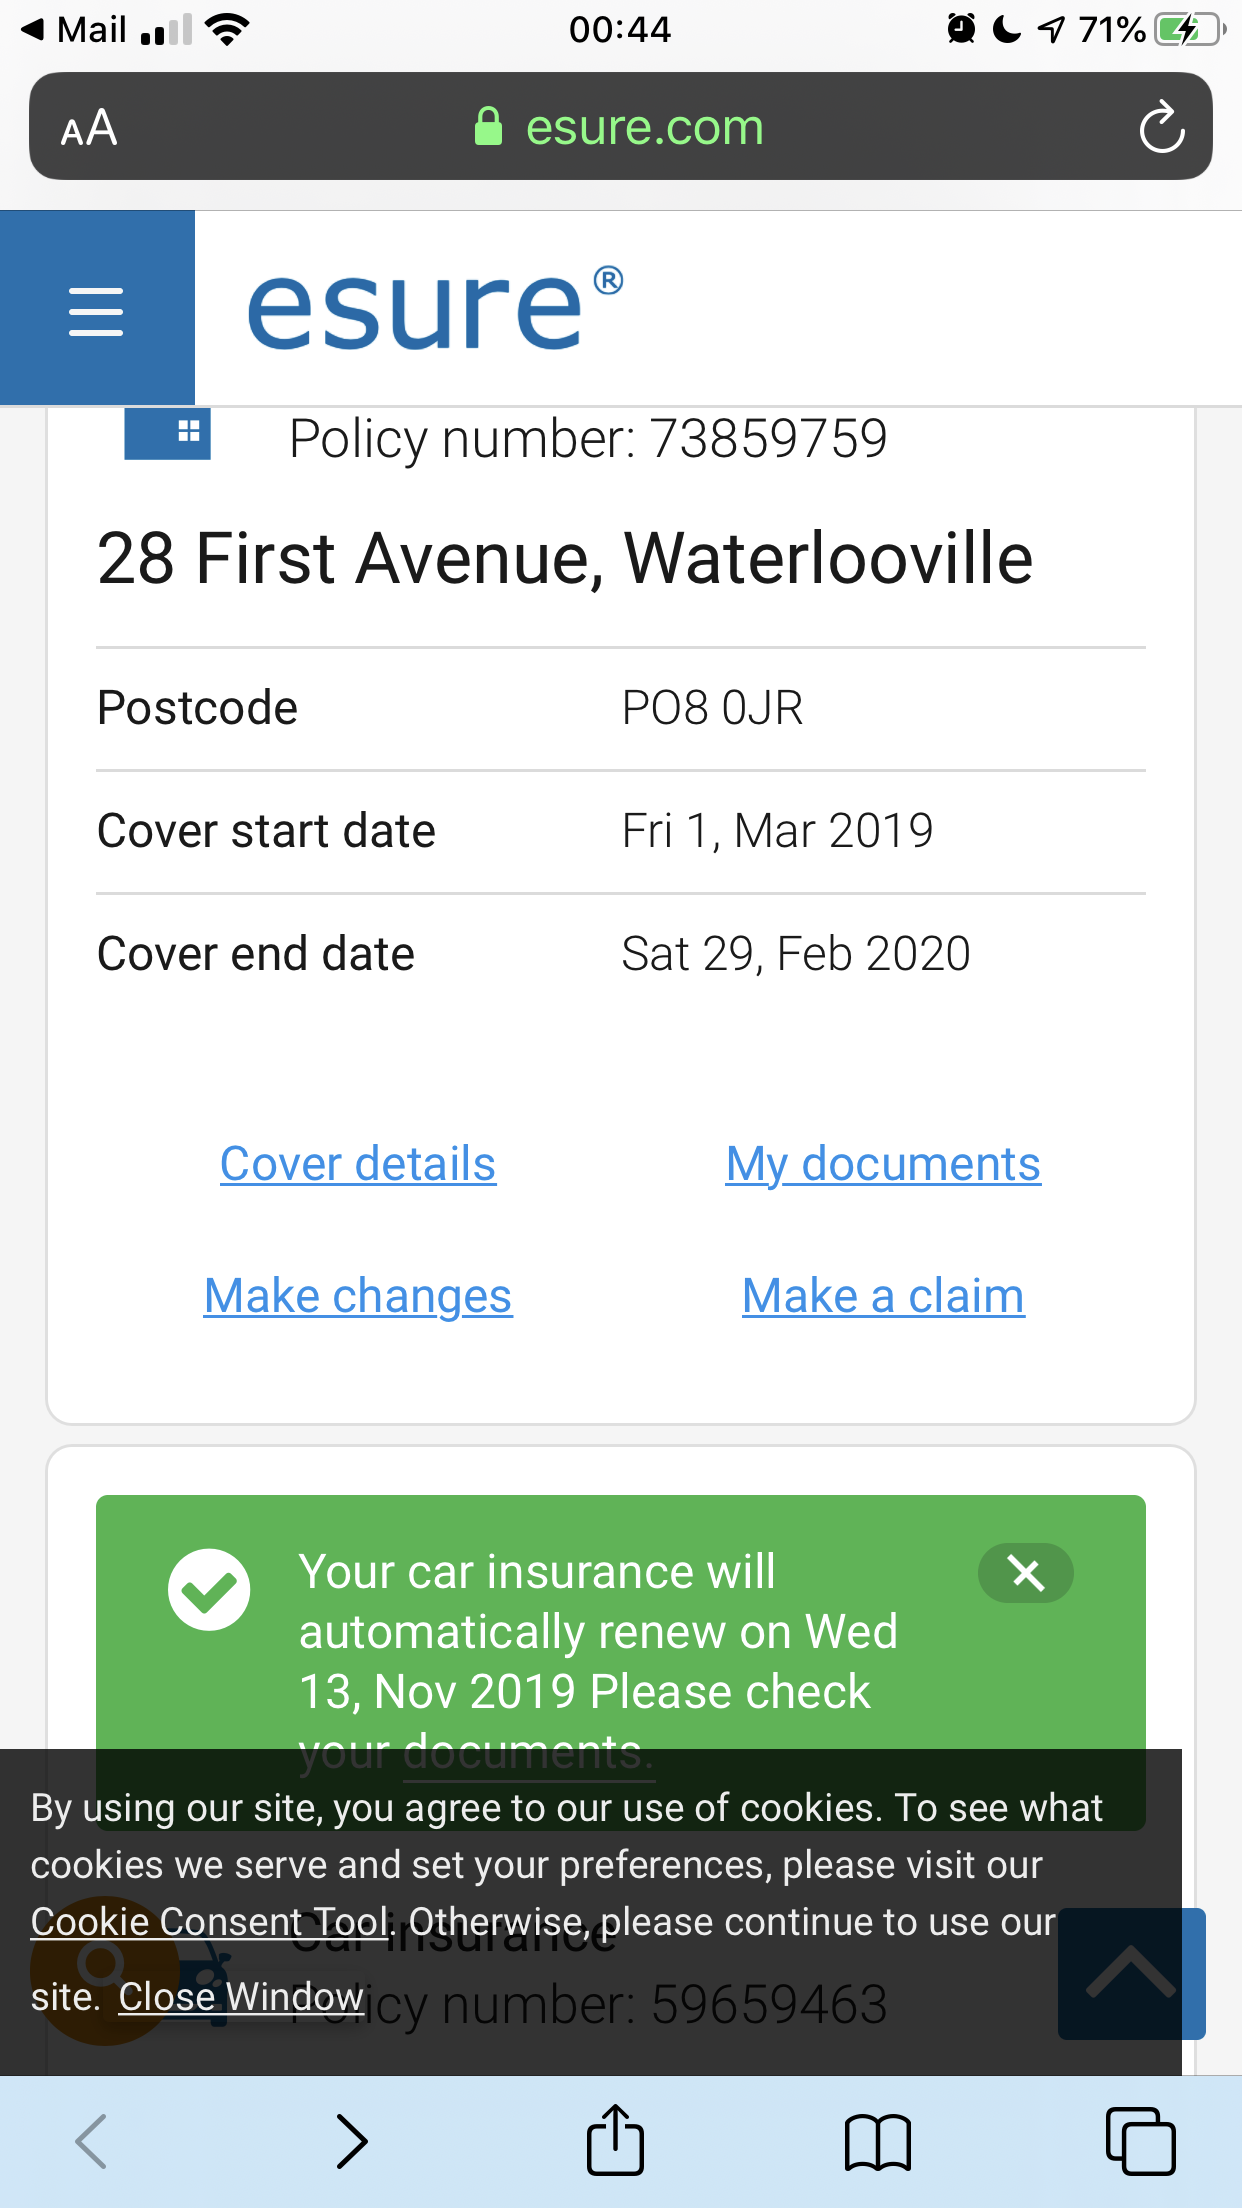The height and width of the screenshot is (2208, 1242).
Task: Close the cookie banner window
Action: click(x=241, y=1997)
